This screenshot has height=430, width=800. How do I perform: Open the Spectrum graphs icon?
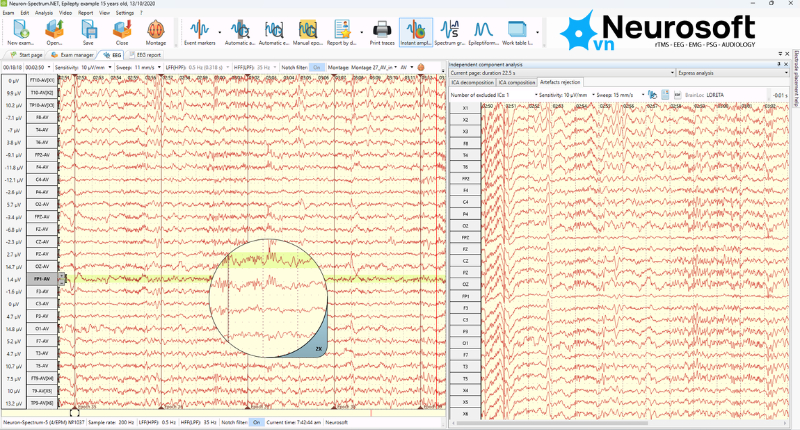[x=449, y=30]
